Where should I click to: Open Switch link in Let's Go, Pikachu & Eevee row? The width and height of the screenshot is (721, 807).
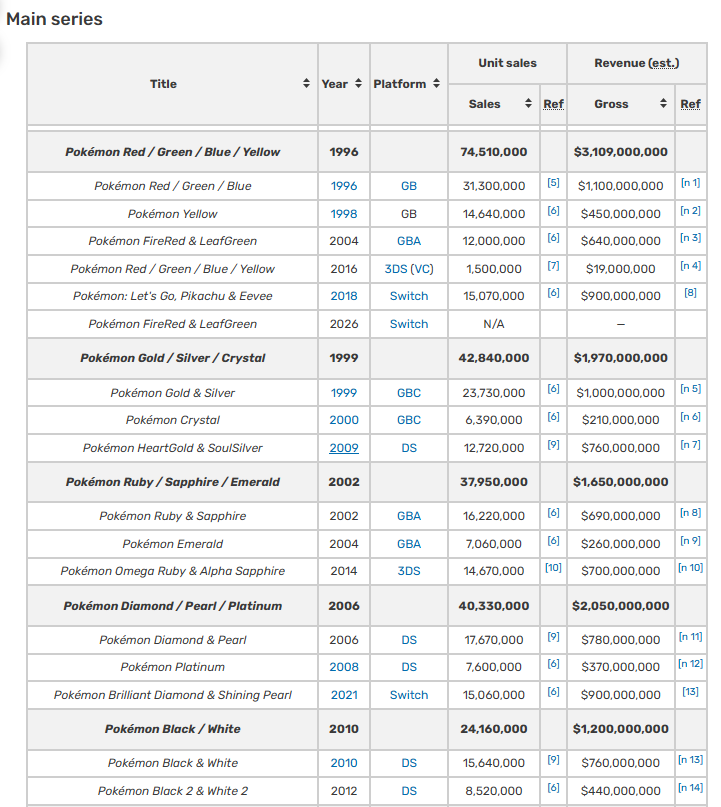pyautogui.click(x=409, y=296)
